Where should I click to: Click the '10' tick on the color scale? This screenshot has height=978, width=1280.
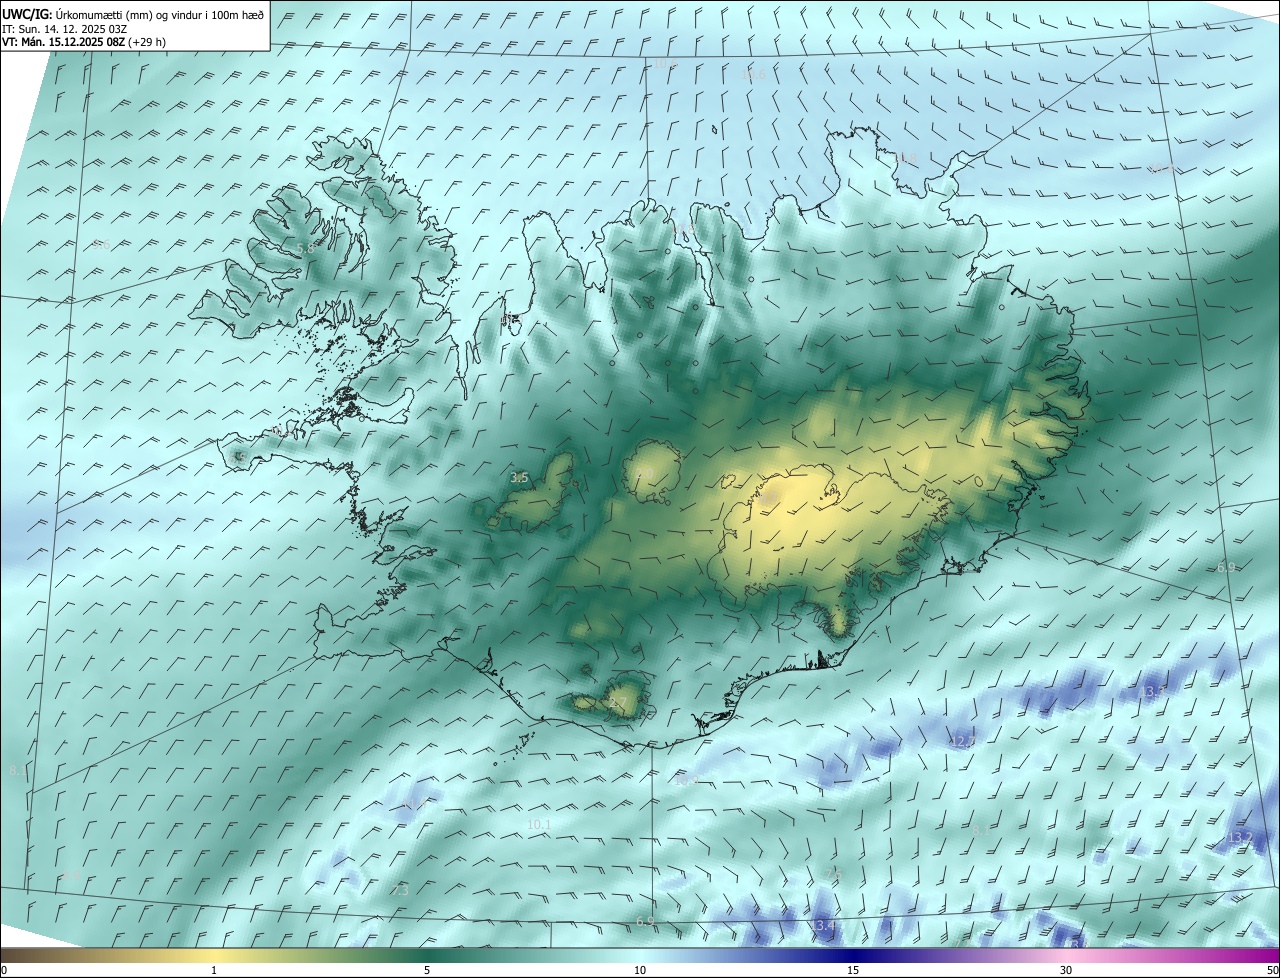pos(640,971)
